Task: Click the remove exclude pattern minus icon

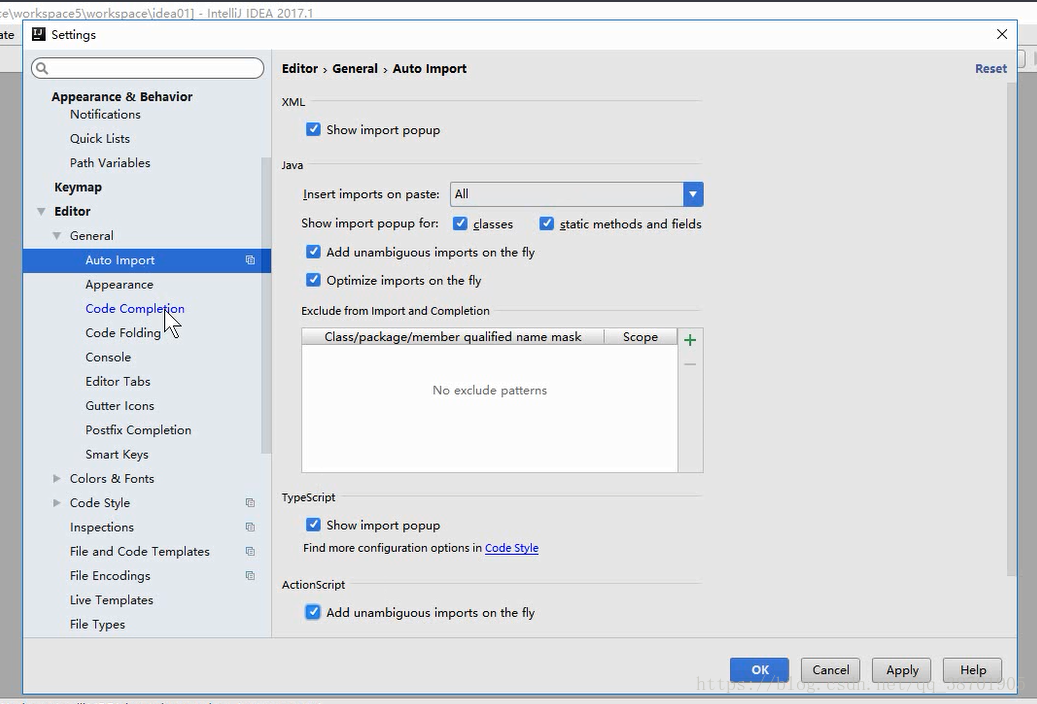Action: 690,365
